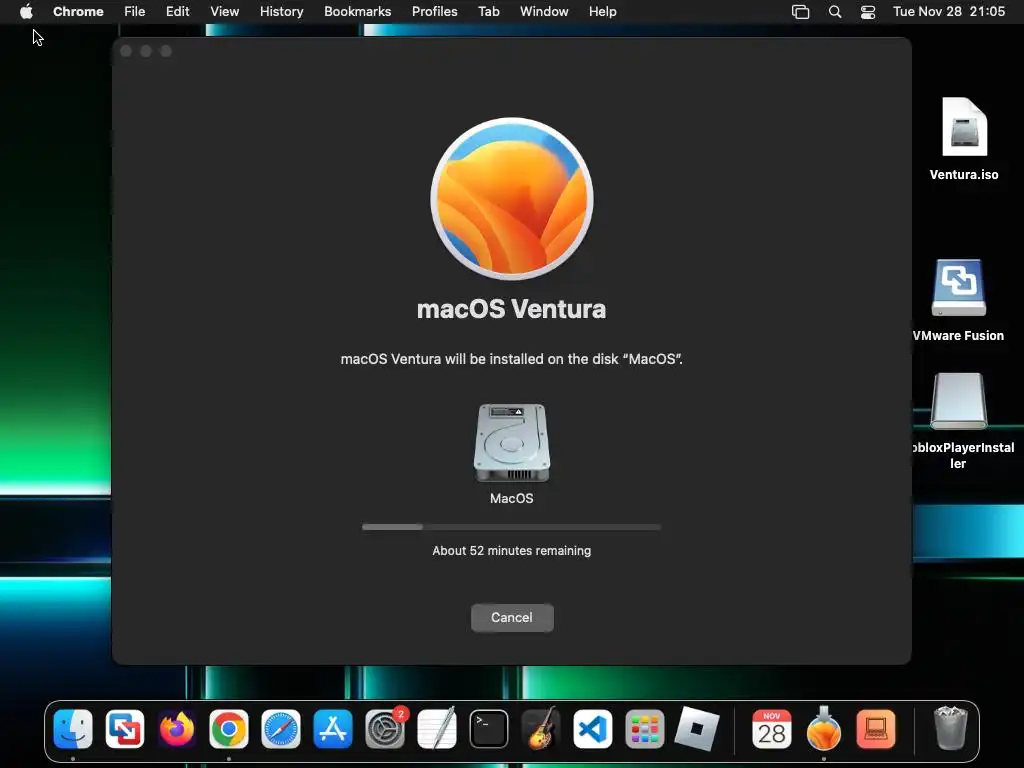This screenshot has height=768, width=1024.
Task: Open Calendar from the dock
Action: (x=771, y=729)
